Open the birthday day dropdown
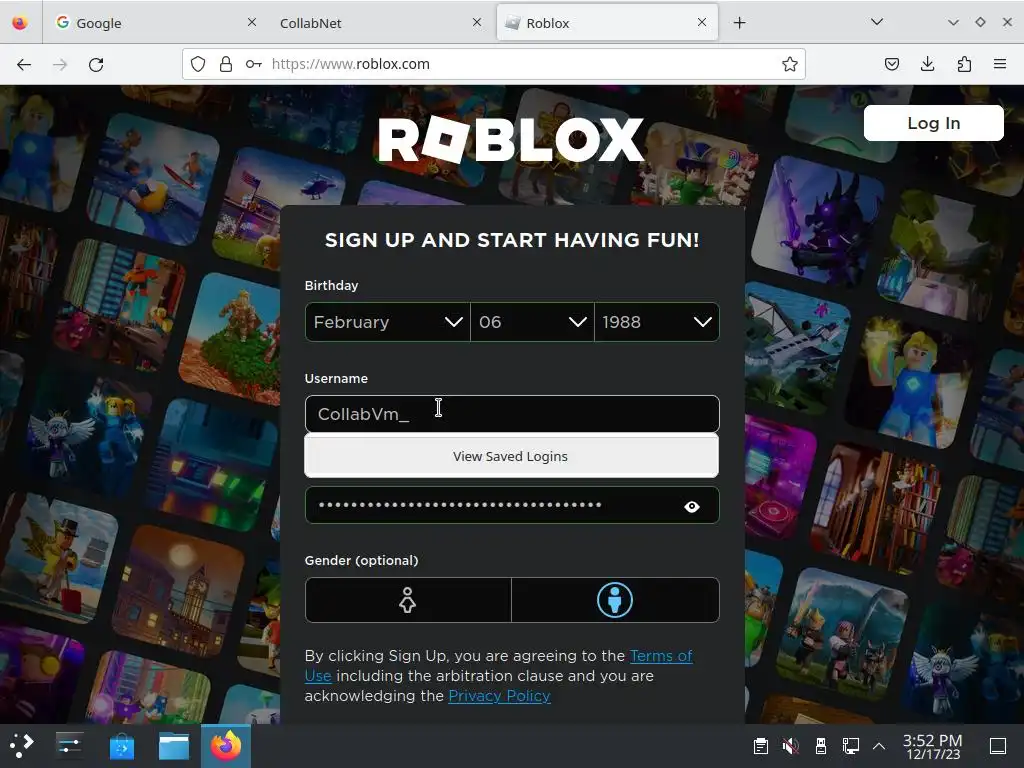 (532, 322)
